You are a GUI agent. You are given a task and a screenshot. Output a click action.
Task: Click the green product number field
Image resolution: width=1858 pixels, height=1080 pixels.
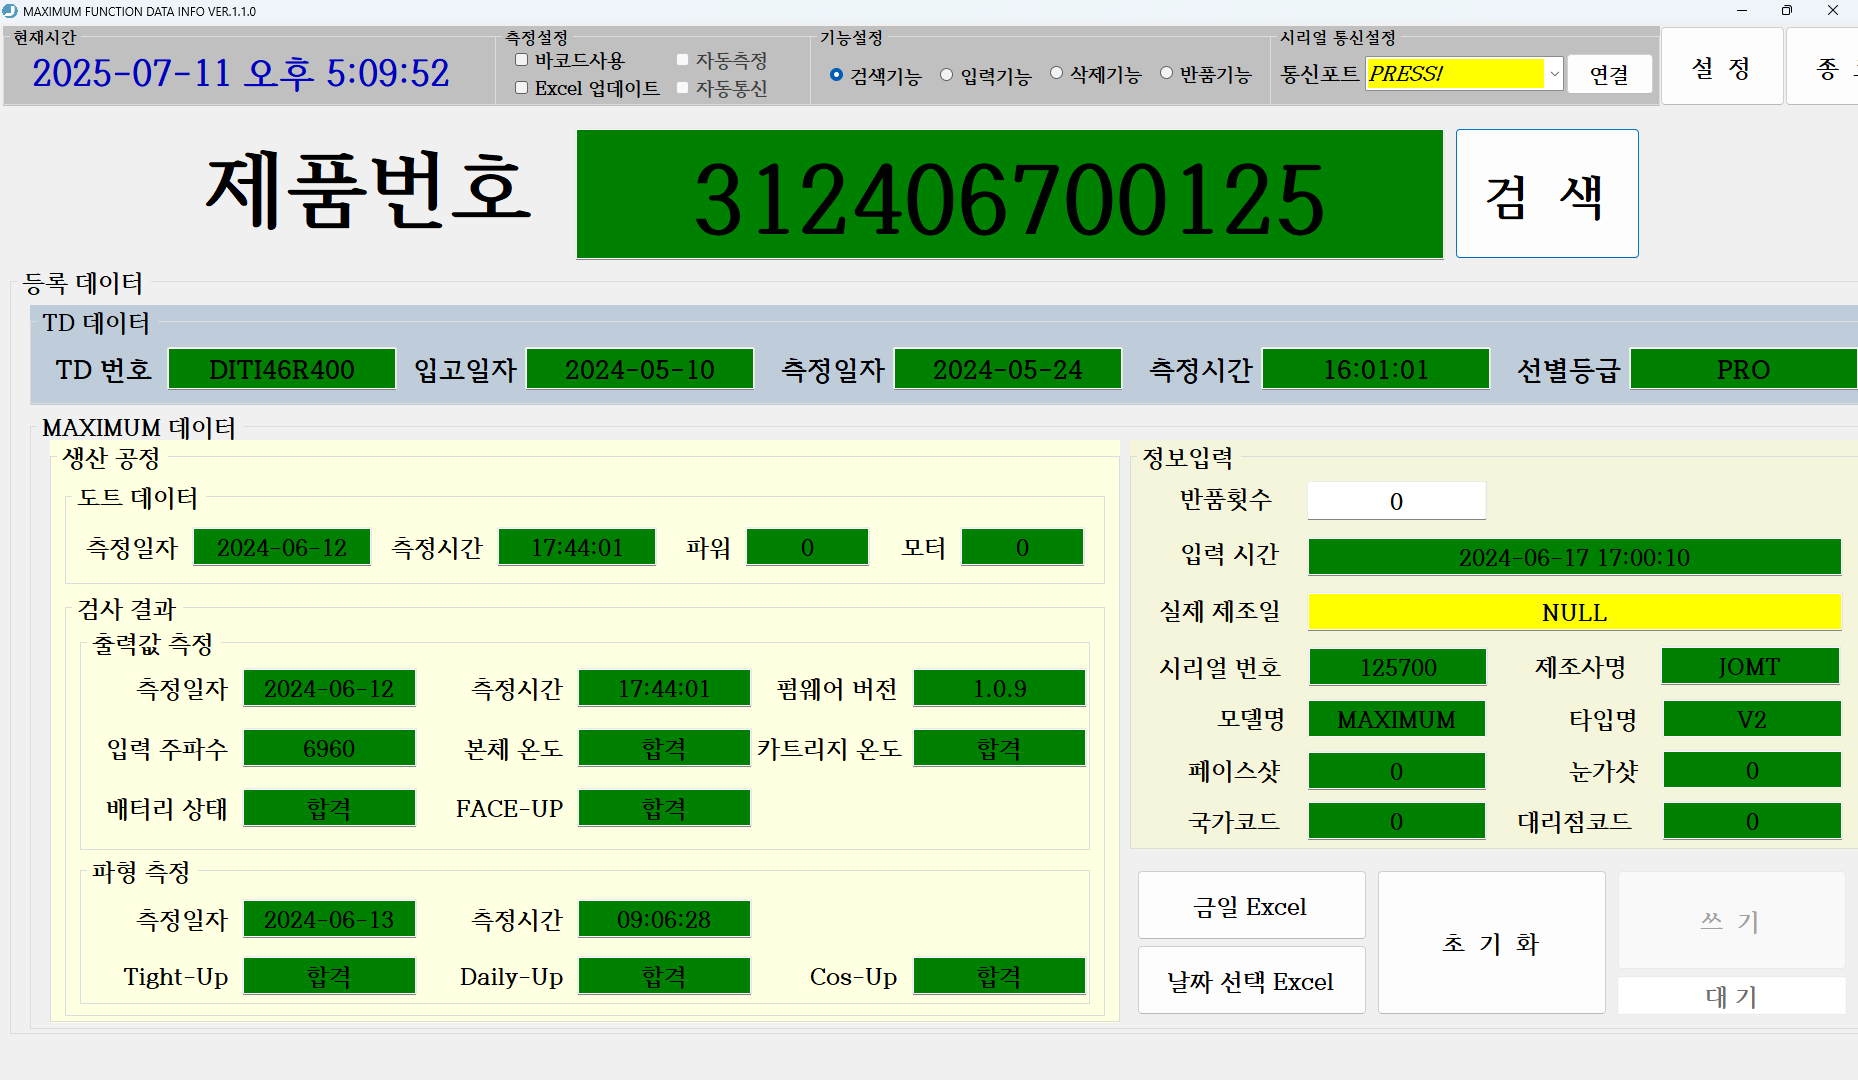point(1009,195)
